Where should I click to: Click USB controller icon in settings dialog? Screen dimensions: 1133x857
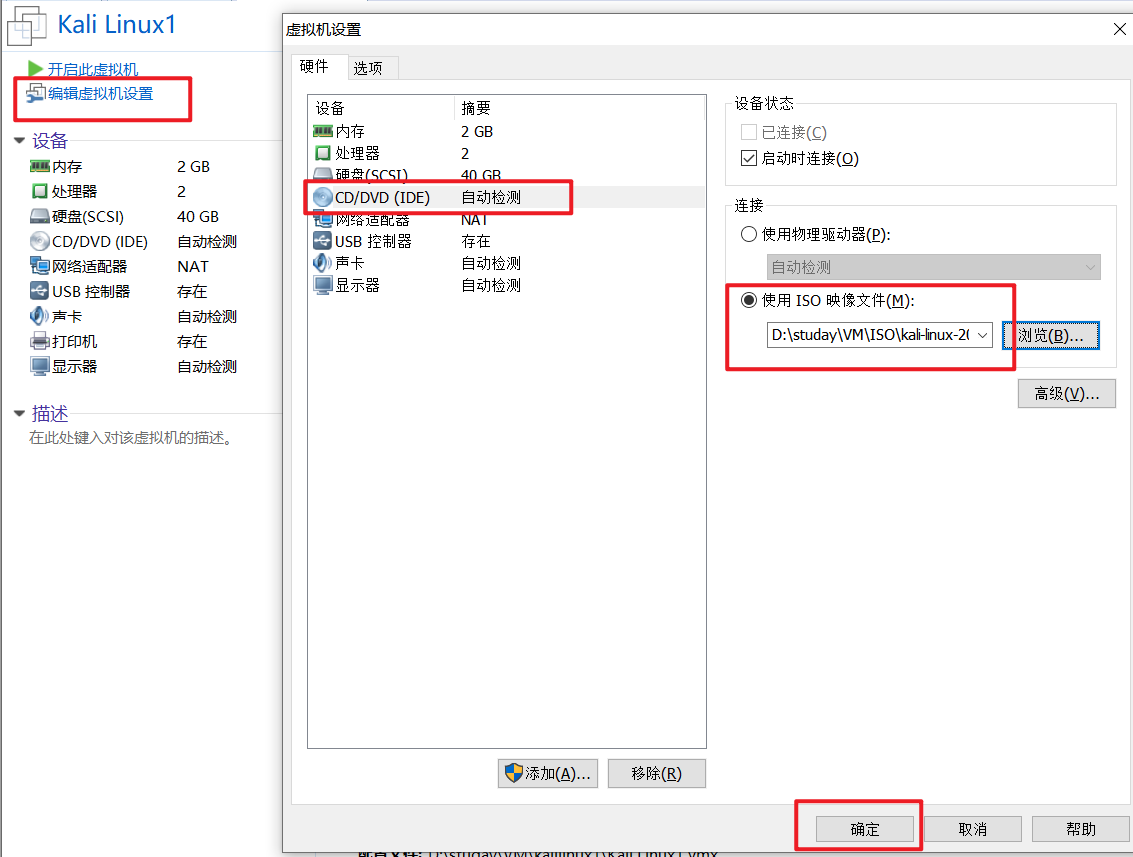pyautogui.click(x=322, y=241)
